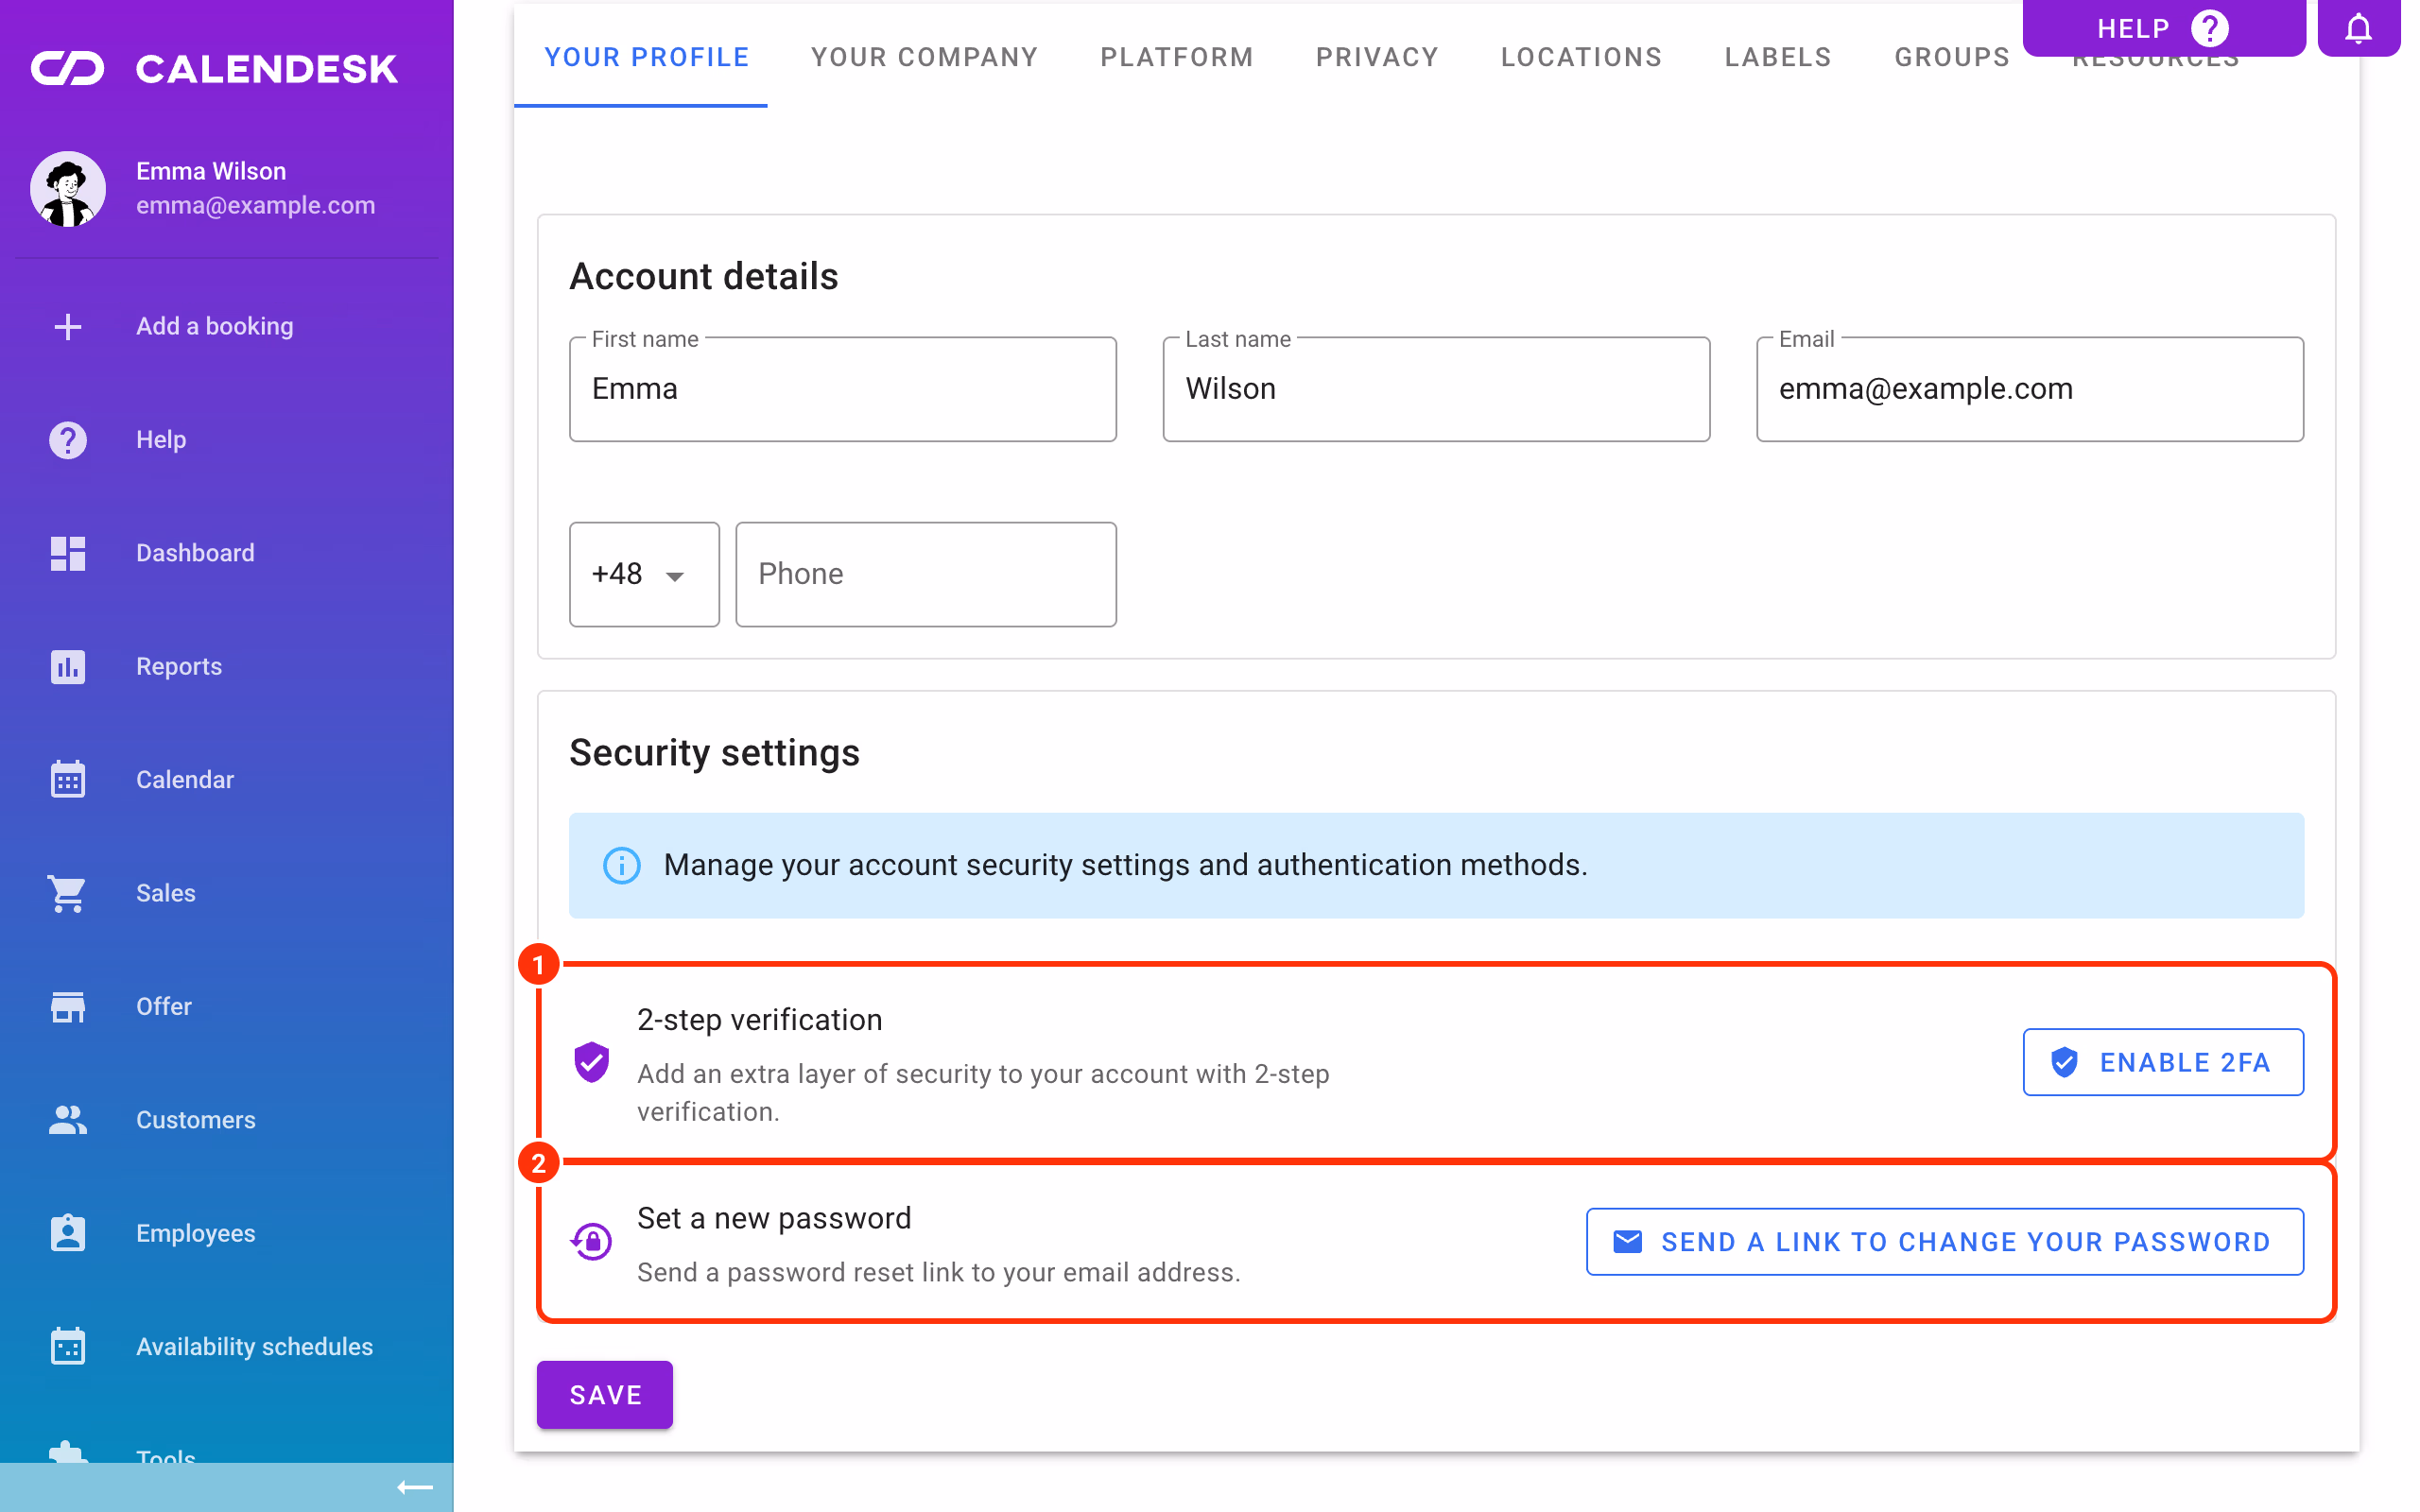
Task: Click the plus icon for Add a booking
Action: pyautogui.click(x=67, y=326)
